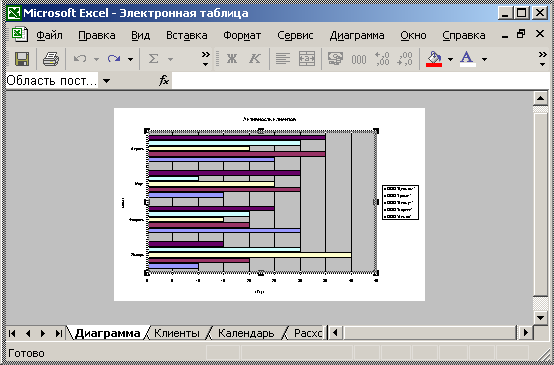
Task: Click the Currency format icon
Action: [x=335, y=59]
